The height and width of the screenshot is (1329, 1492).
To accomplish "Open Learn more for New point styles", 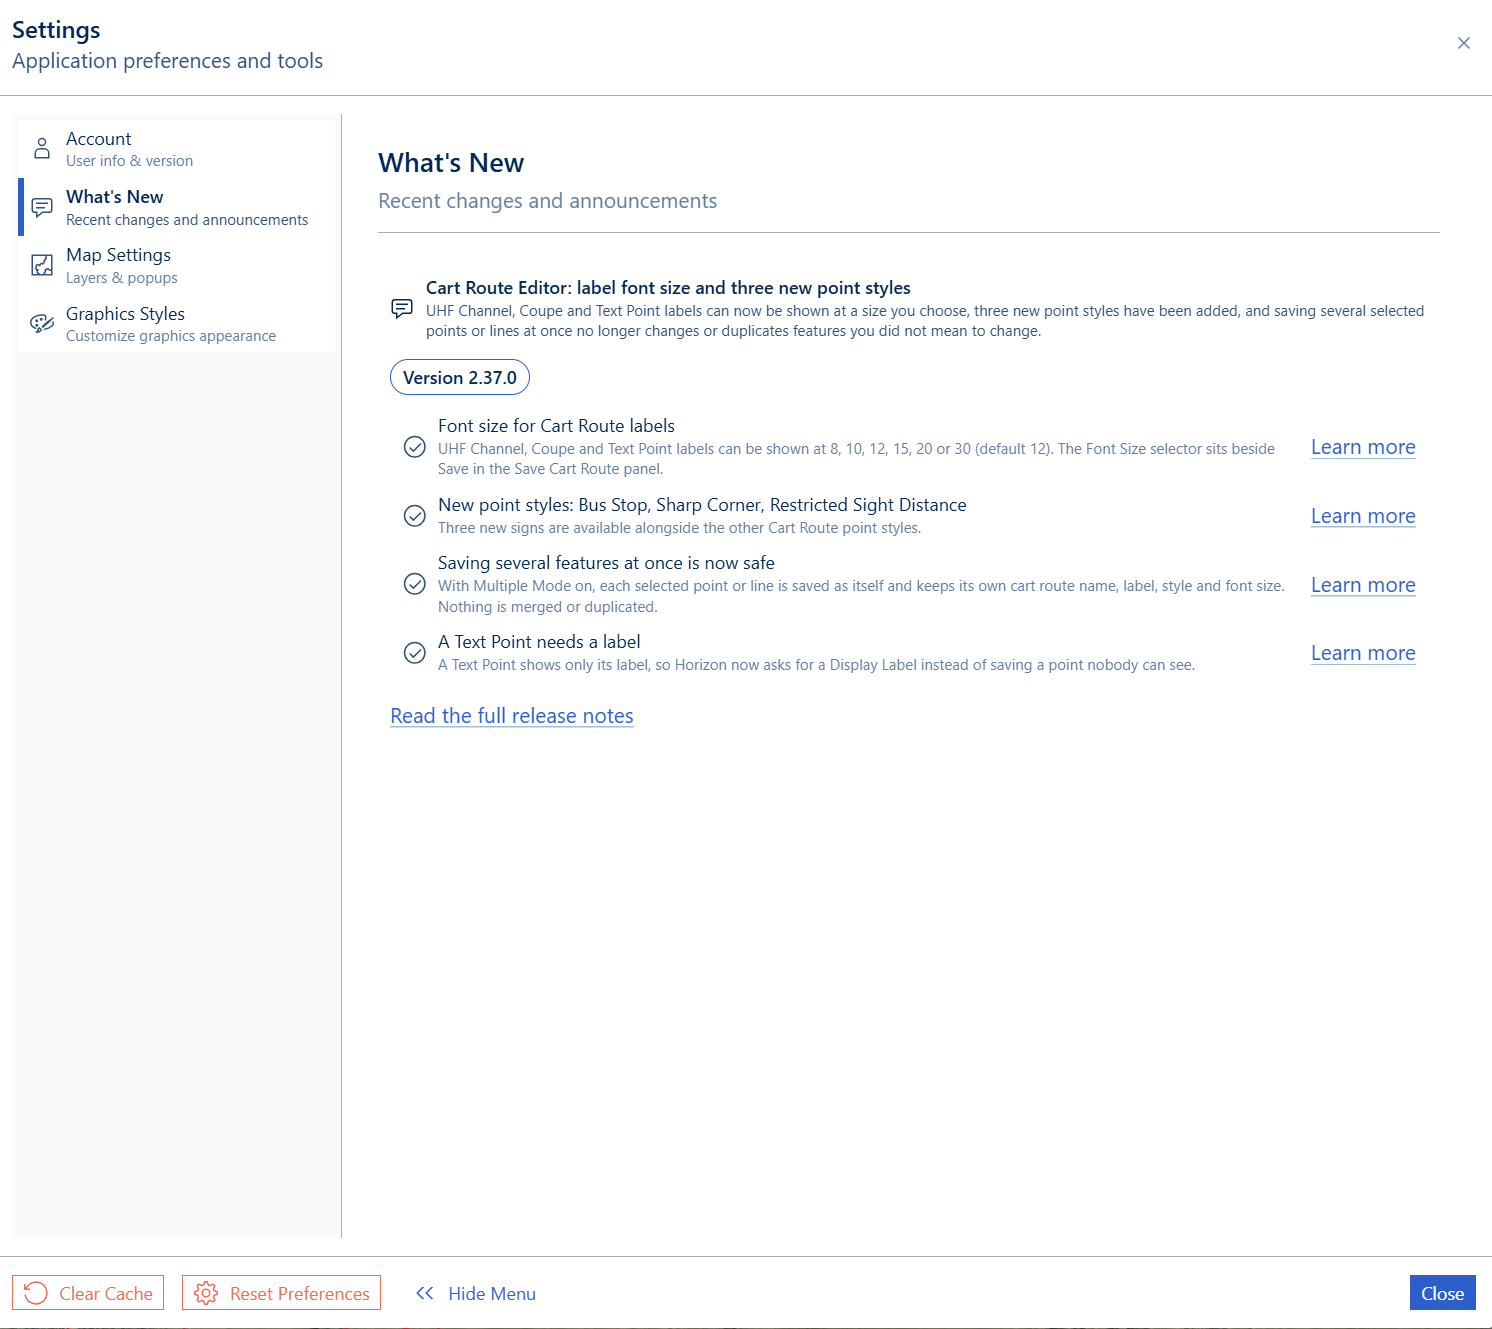I will point(1363,516).
